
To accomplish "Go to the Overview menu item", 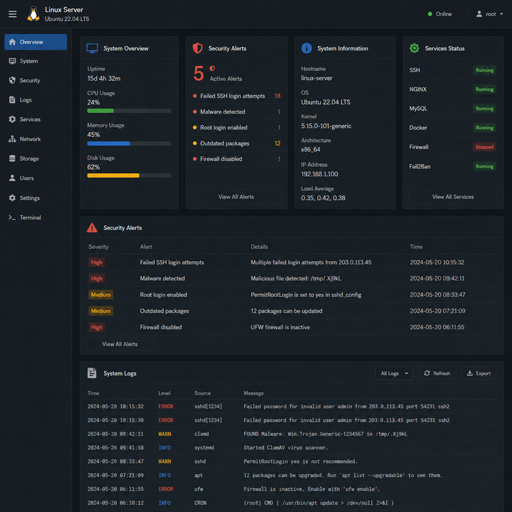I will coord(36,42).
